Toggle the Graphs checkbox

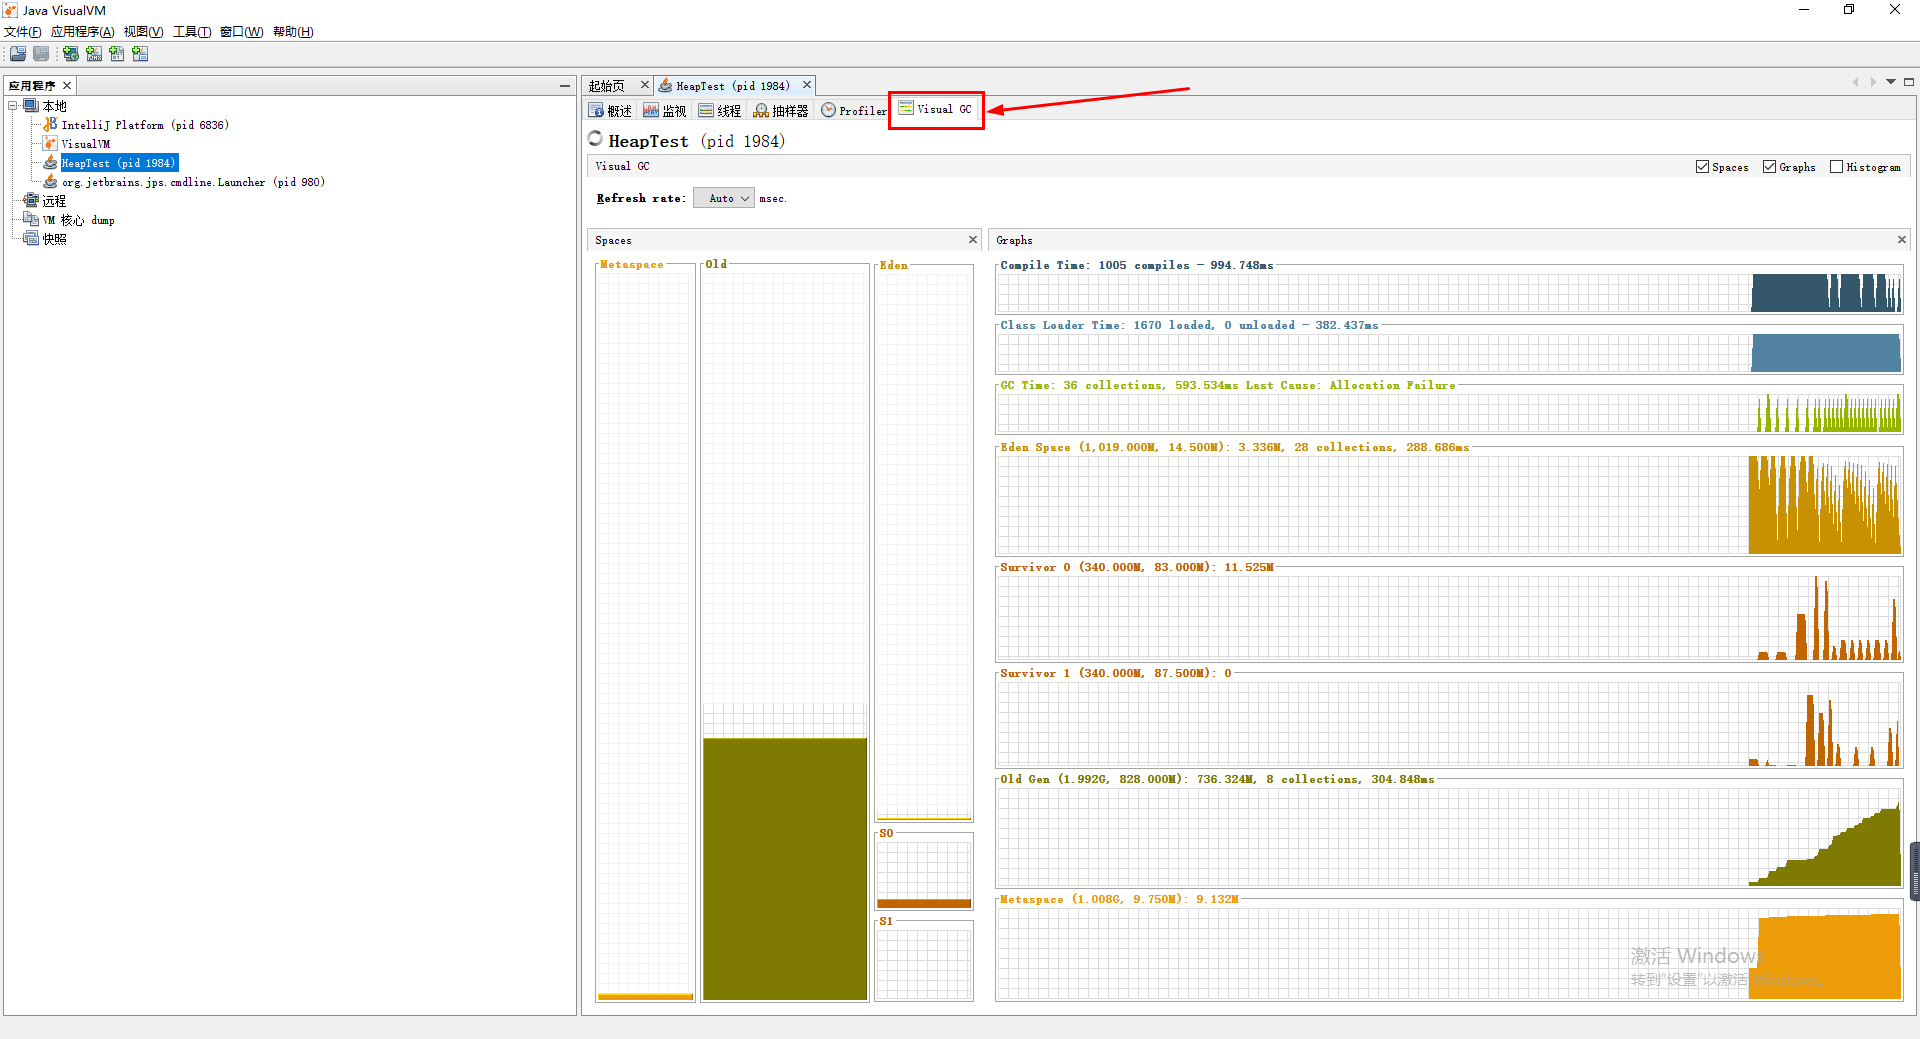tap(1769, 167)
